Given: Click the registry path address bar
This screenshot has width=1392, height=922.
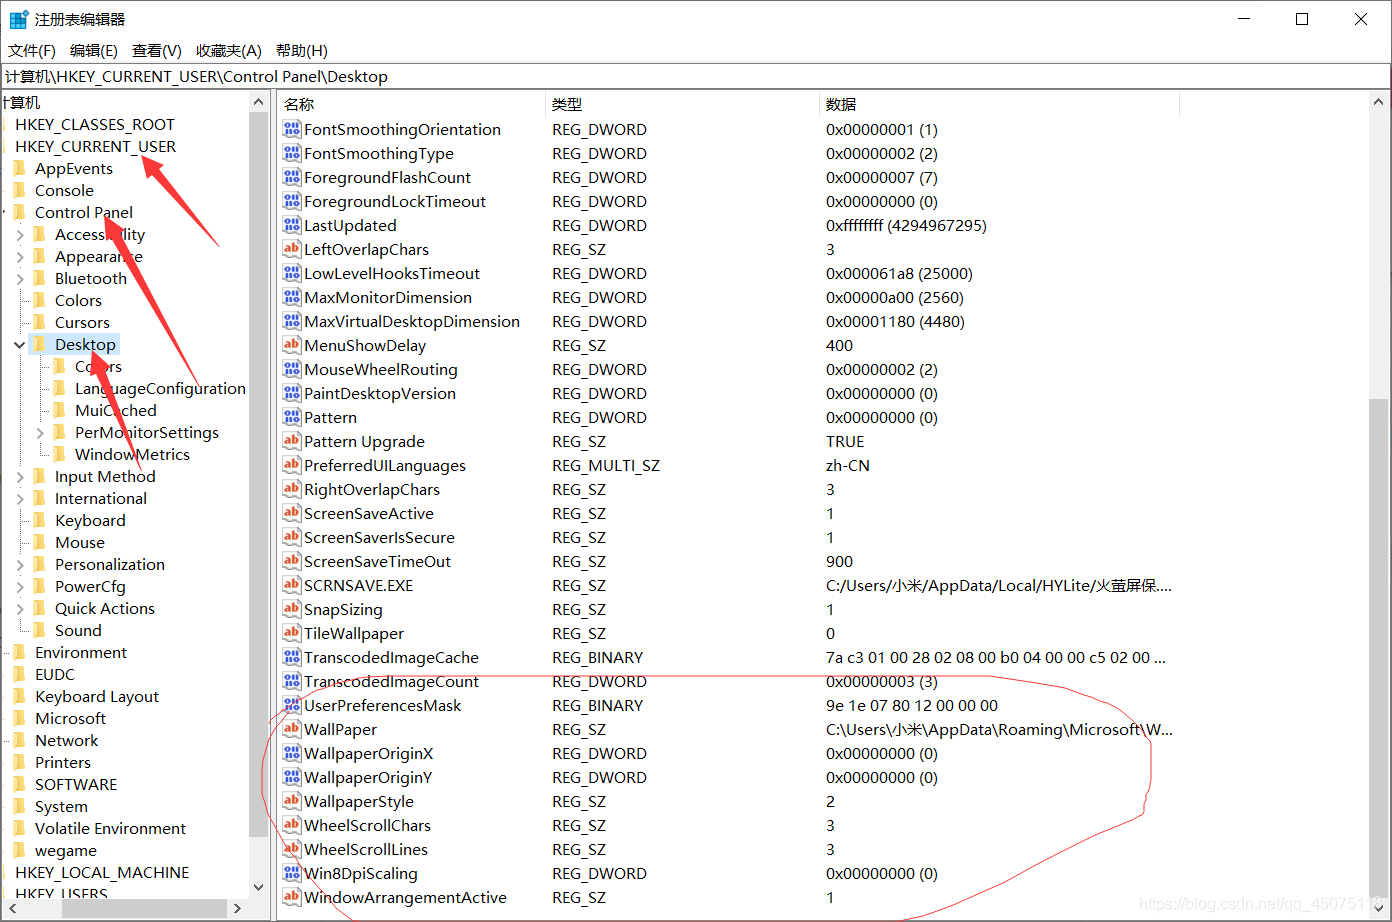Looking at the screenshot, I should pos(696,76).
